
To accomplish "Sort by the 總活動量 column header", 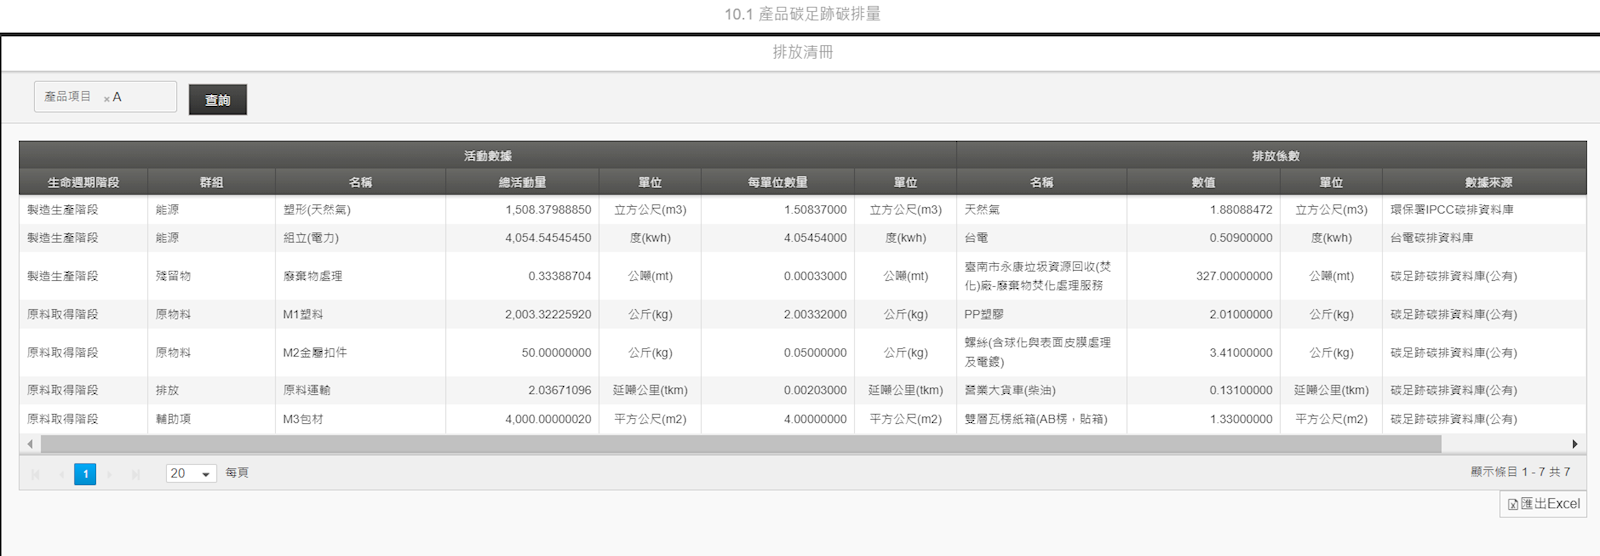I will click(522, 182).
